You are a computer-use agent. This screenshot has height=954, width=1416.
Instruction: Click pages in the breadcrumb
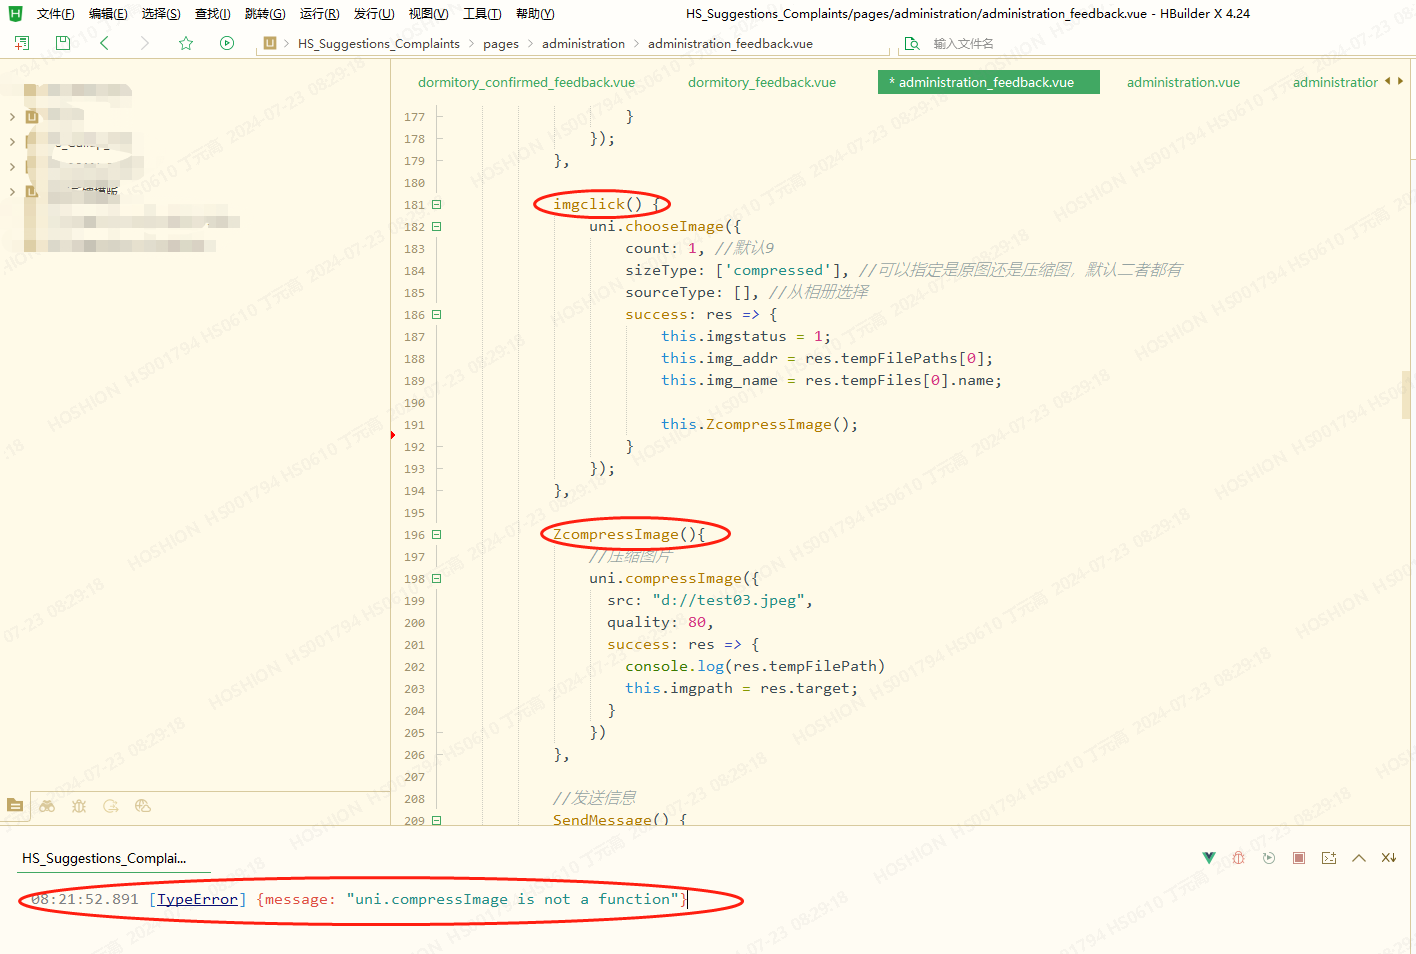[x=501, y=43]
